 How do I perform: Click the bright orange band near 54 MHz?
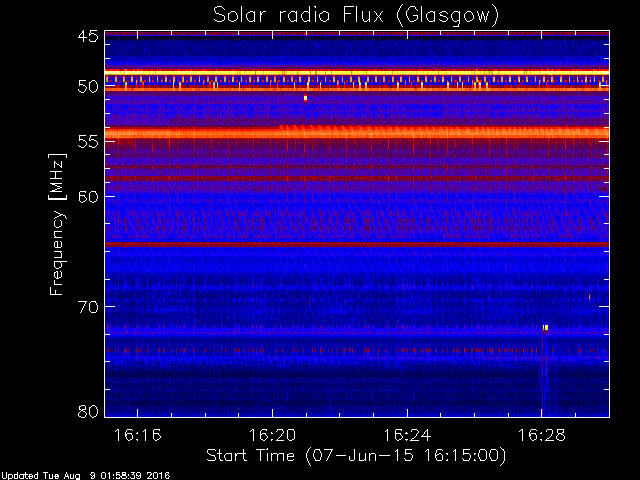click(x=355, y=132)
